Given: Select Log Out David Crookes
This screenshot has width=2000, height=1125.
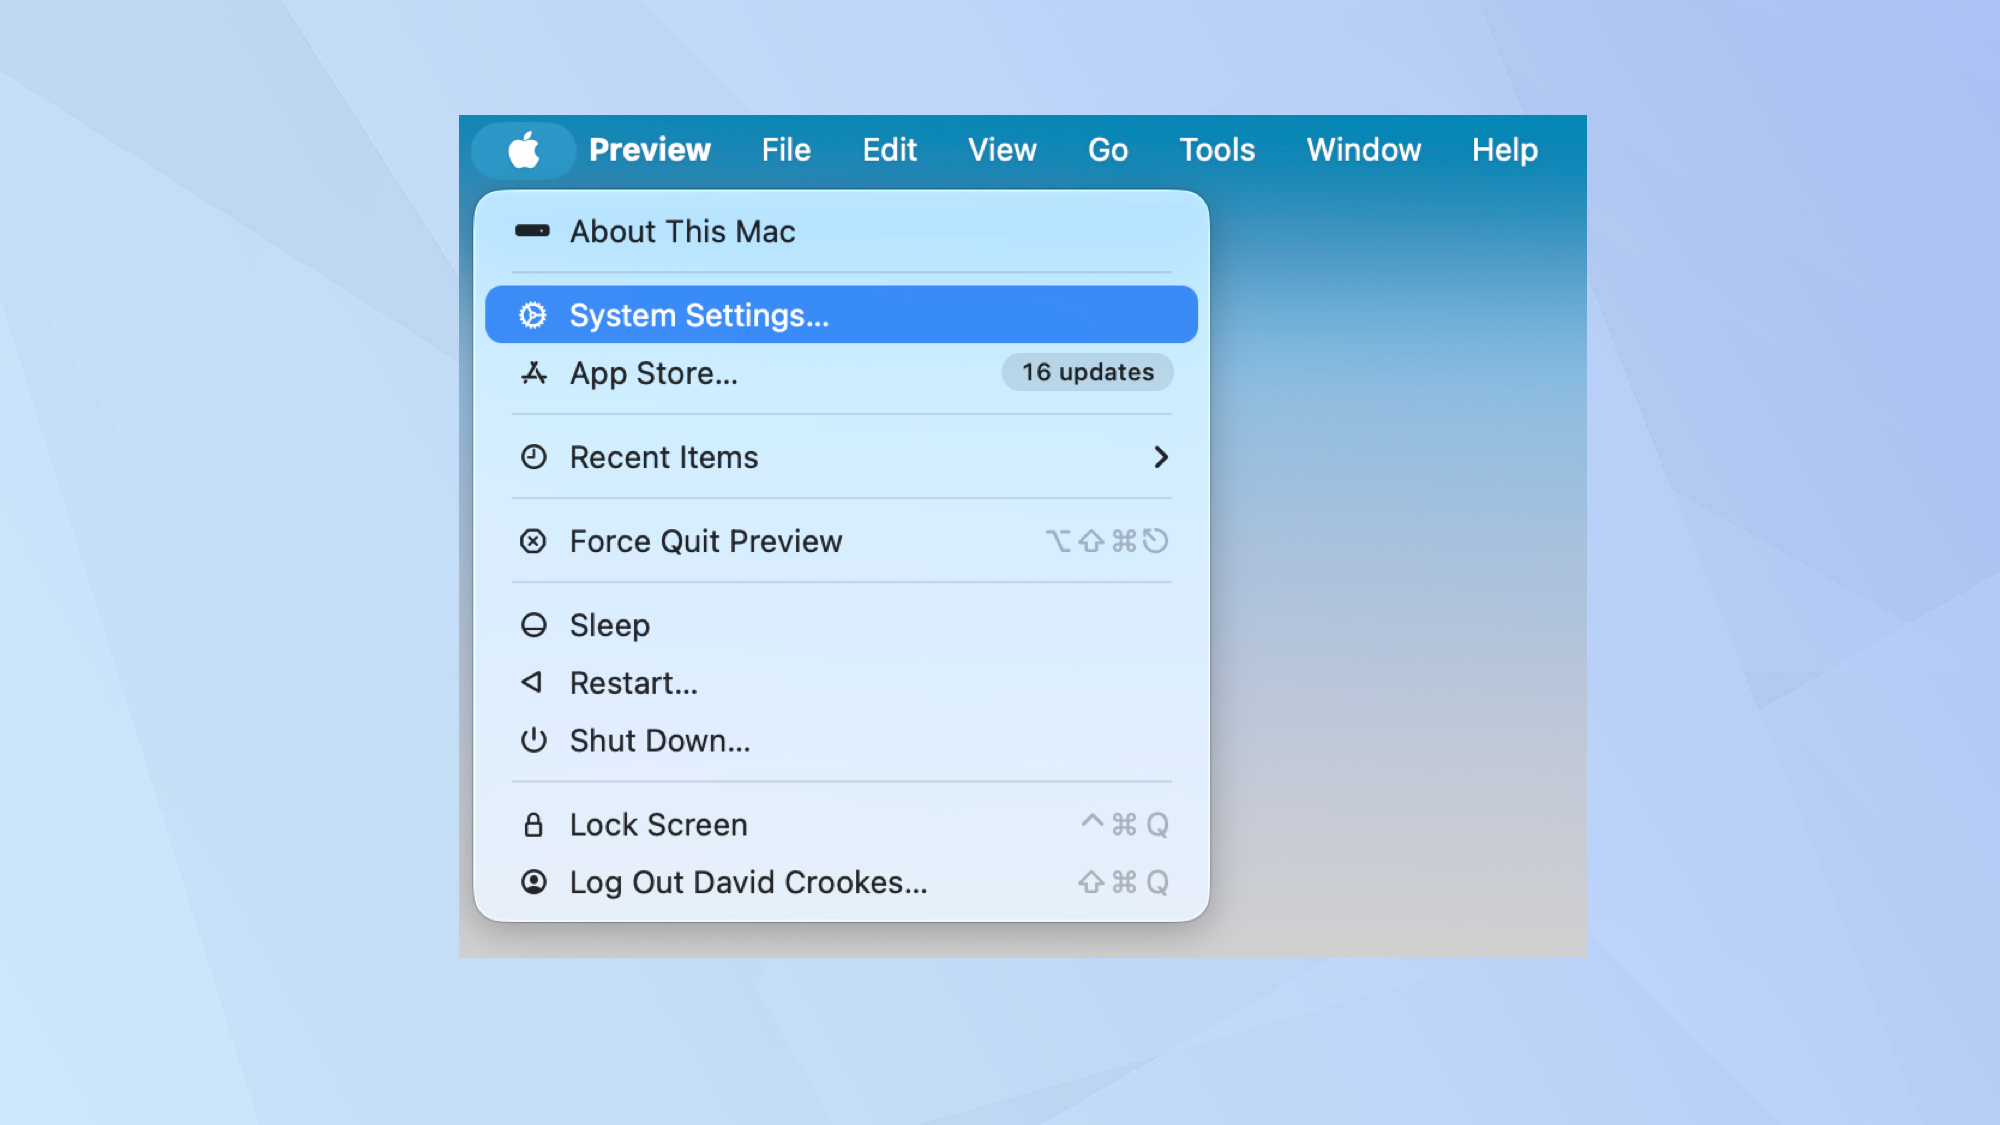Looking at the screenshot, I should [x=748, y=881].
